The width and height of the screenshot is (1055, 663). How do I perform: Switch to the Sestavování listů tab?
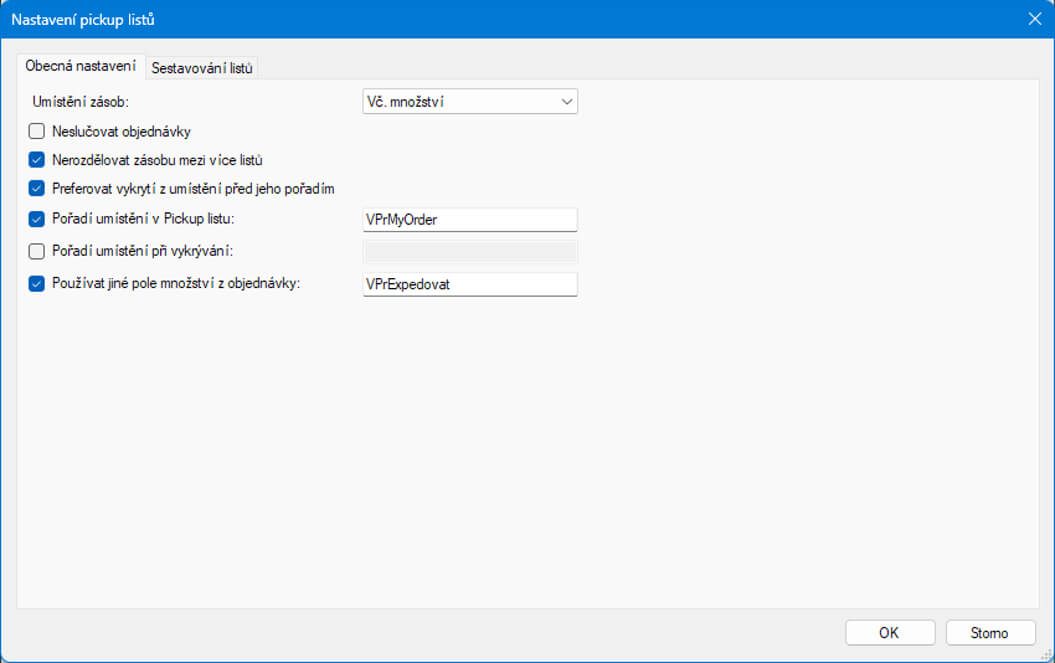tap(202, 68)
